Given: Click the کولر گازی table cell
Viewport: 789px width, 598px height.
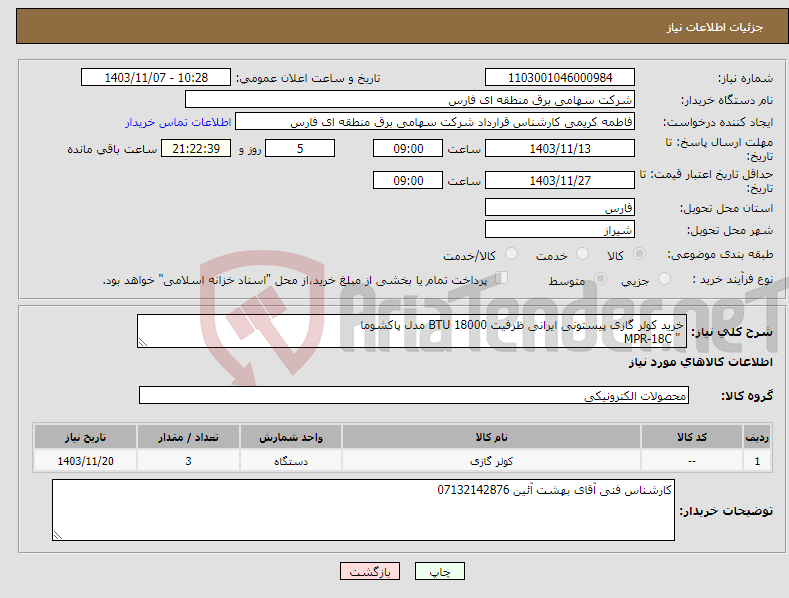Looking at the screenshot, I should coord(491,461).
